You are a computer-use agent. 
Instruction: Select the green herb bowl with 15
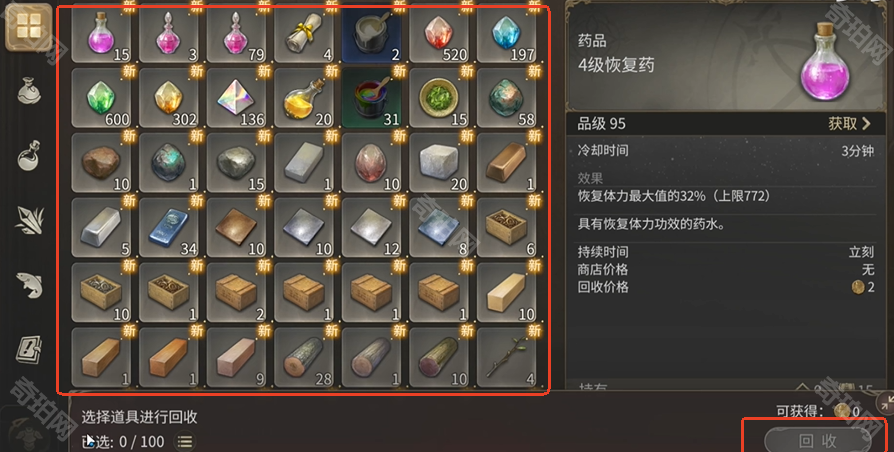[439, 98]
